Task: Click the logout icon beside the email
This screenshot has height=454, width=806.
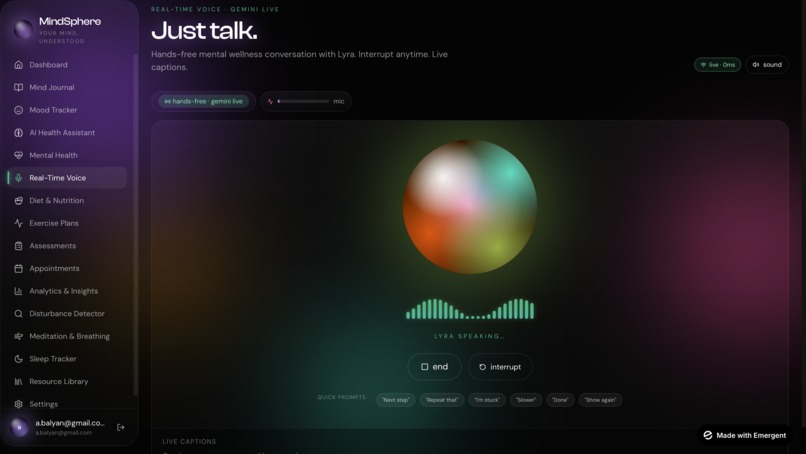Action: click(121, 427)
